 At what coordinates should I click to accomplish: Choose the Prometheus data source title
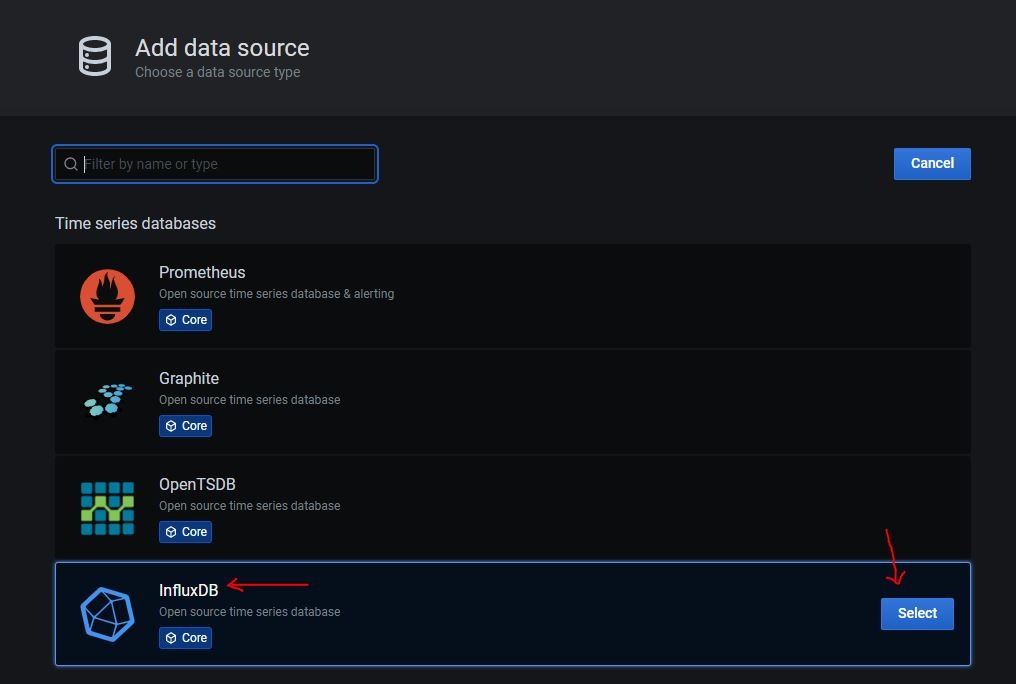pos(202,272)
